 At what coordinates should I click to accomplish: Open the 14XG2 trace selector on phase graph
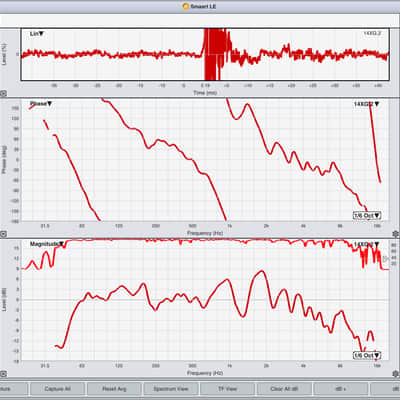tap(366, 104)
